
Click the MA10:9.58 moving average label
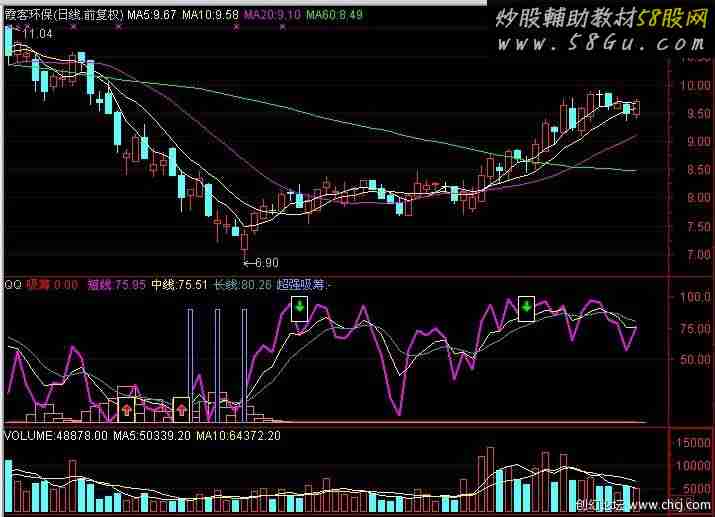coord(210,15)
